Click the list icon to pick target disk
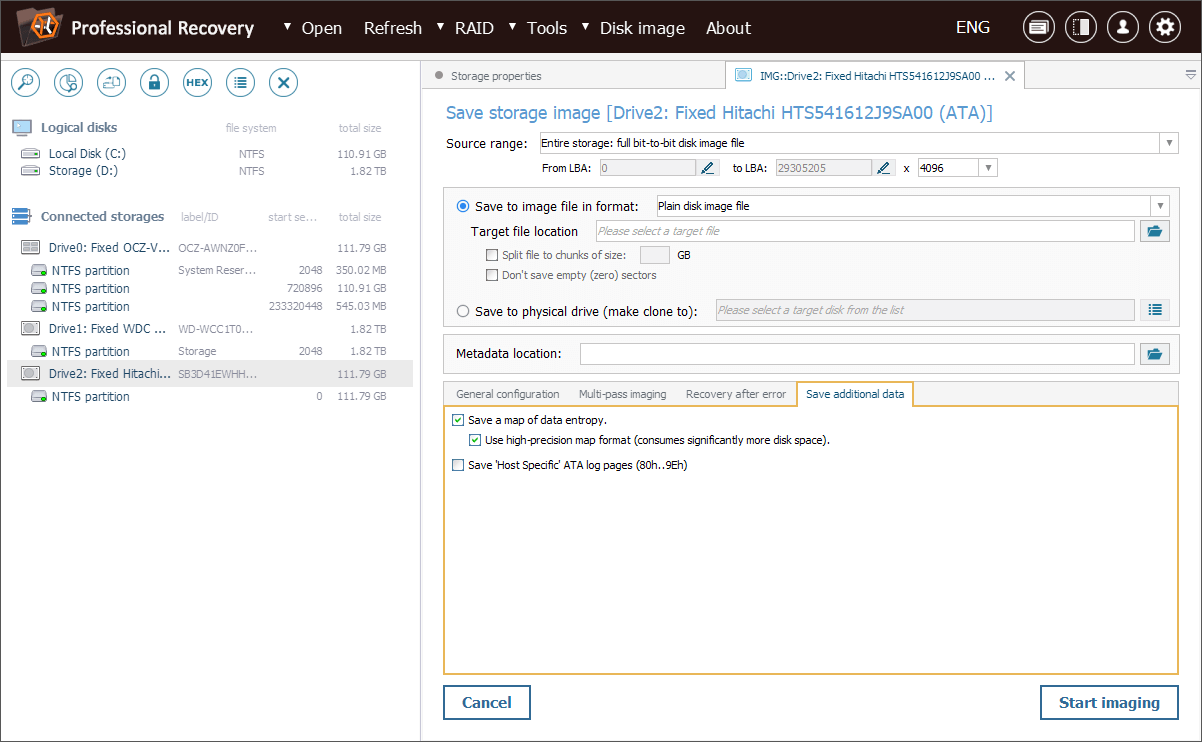This screenshot has width=1202, height=742. (x=1155, y=310)
